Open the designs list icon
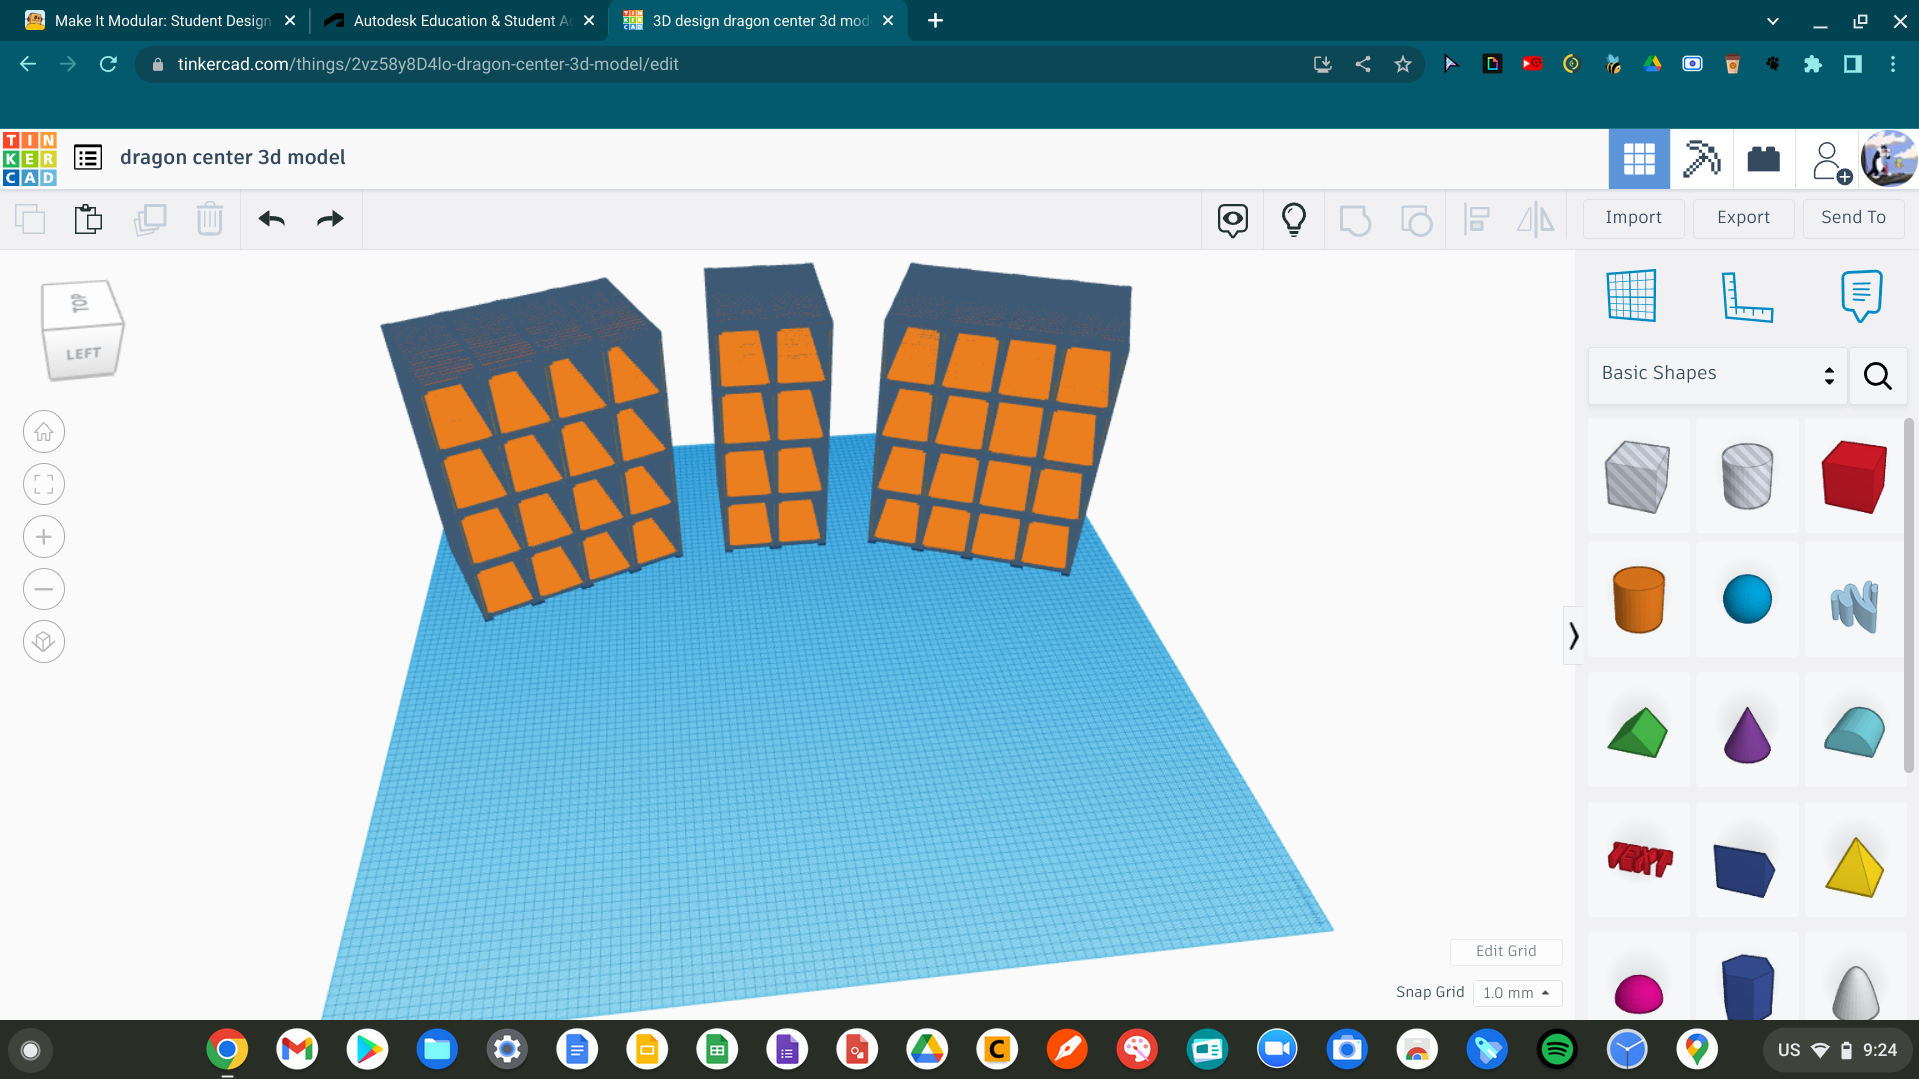The height and width of the screenshot is (1079, 1919). click(x=88, y=157)
